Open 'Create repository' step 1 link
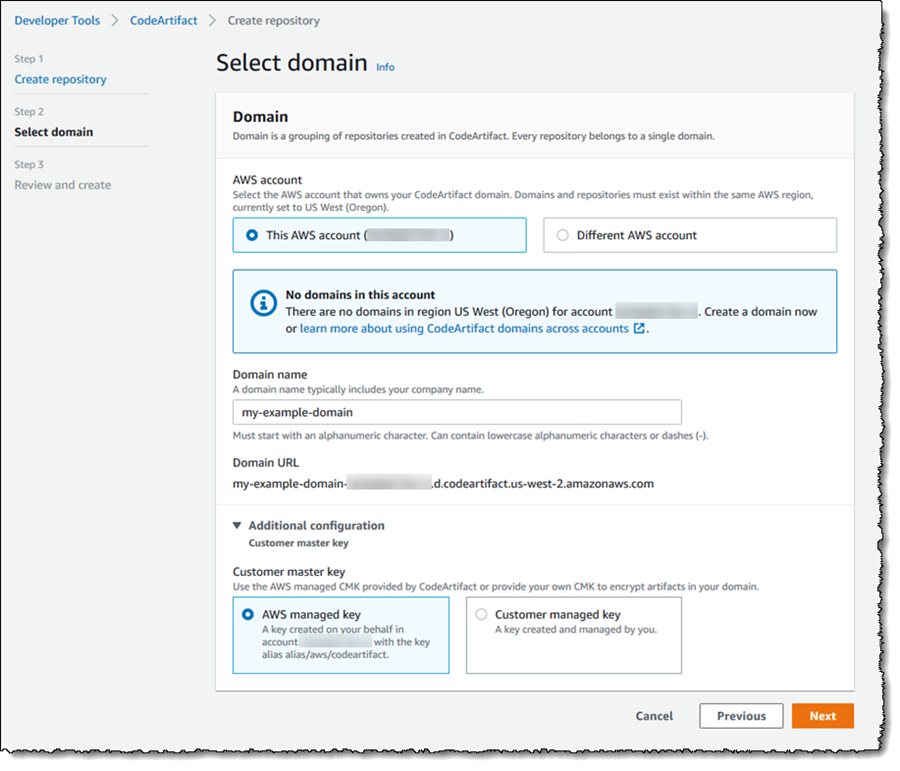The image size is (900, 771). pyautogui.click(x=60, y=79)
